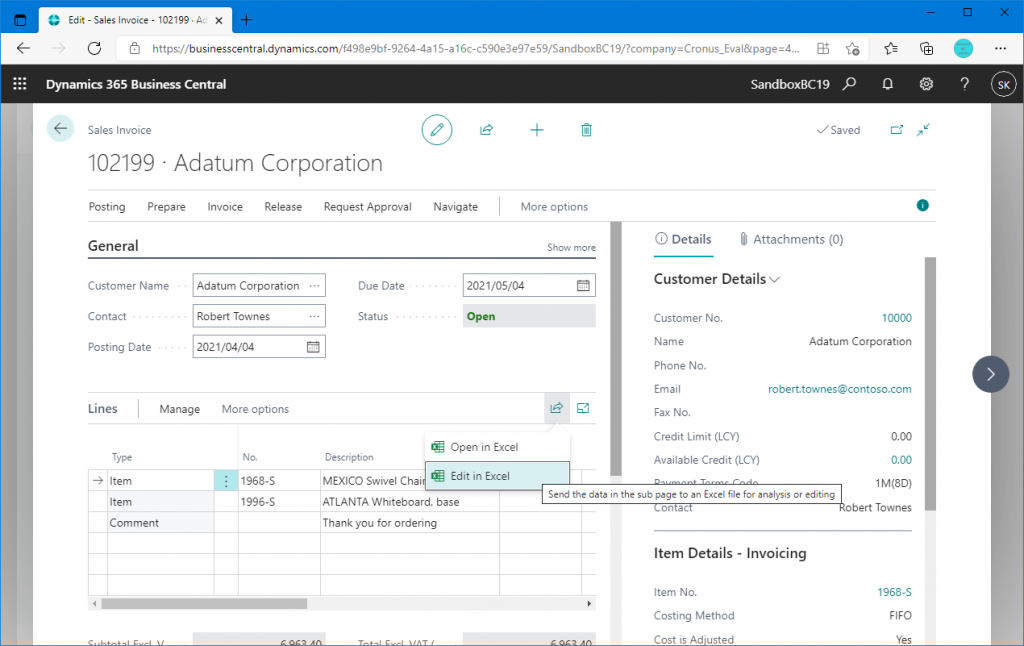Viewport: 1024px width, 646px height.
Task: Expand the Lines part to full view
Action: click(583, 408)
